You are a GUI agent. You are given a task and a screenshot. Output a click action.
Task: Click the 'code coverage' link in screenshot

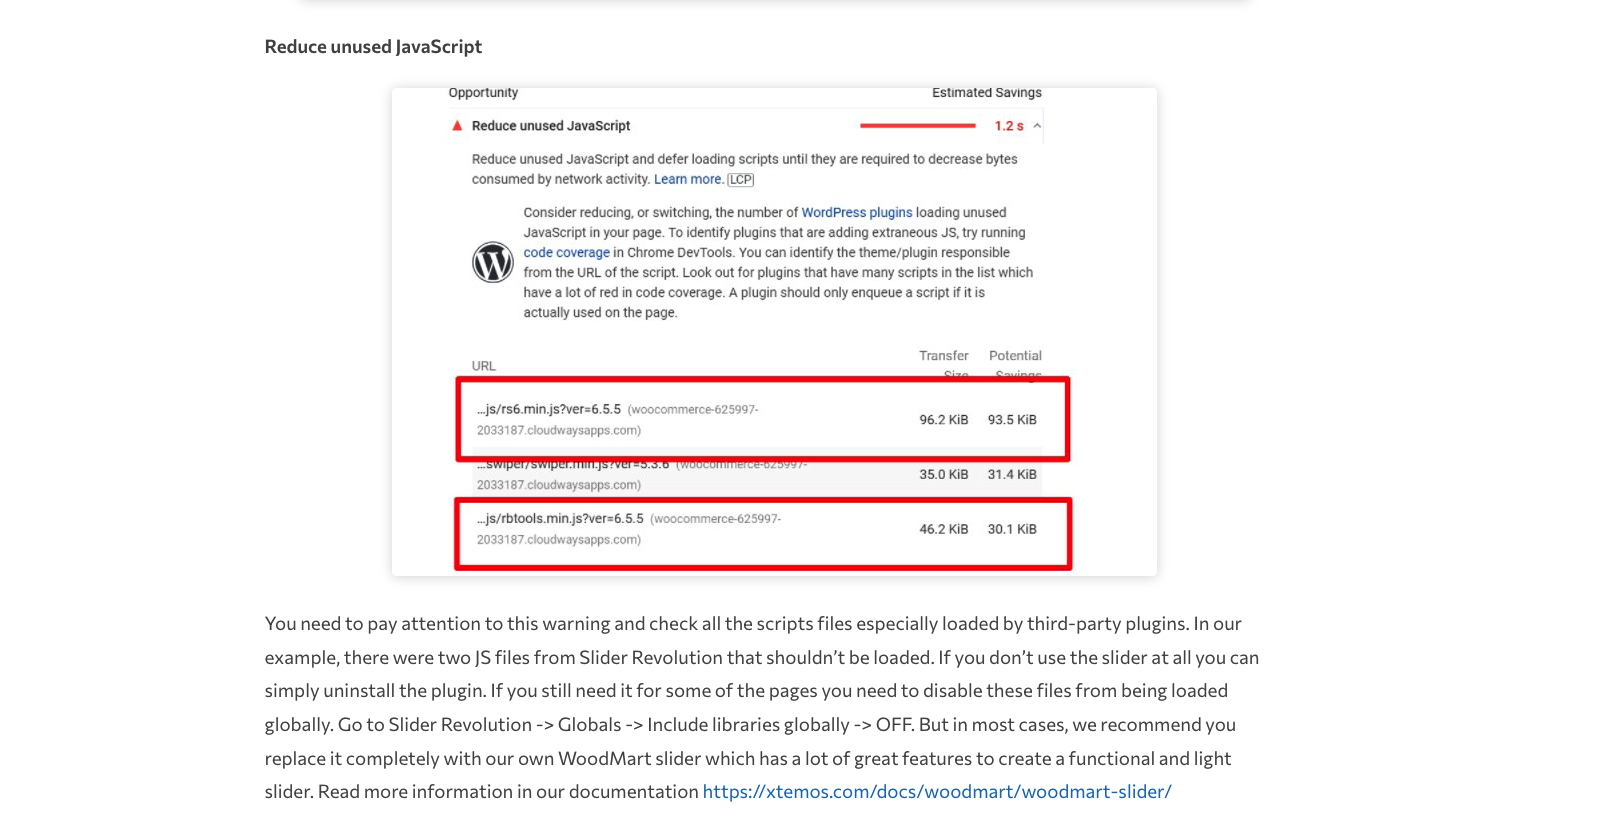(x=566, y=252)
